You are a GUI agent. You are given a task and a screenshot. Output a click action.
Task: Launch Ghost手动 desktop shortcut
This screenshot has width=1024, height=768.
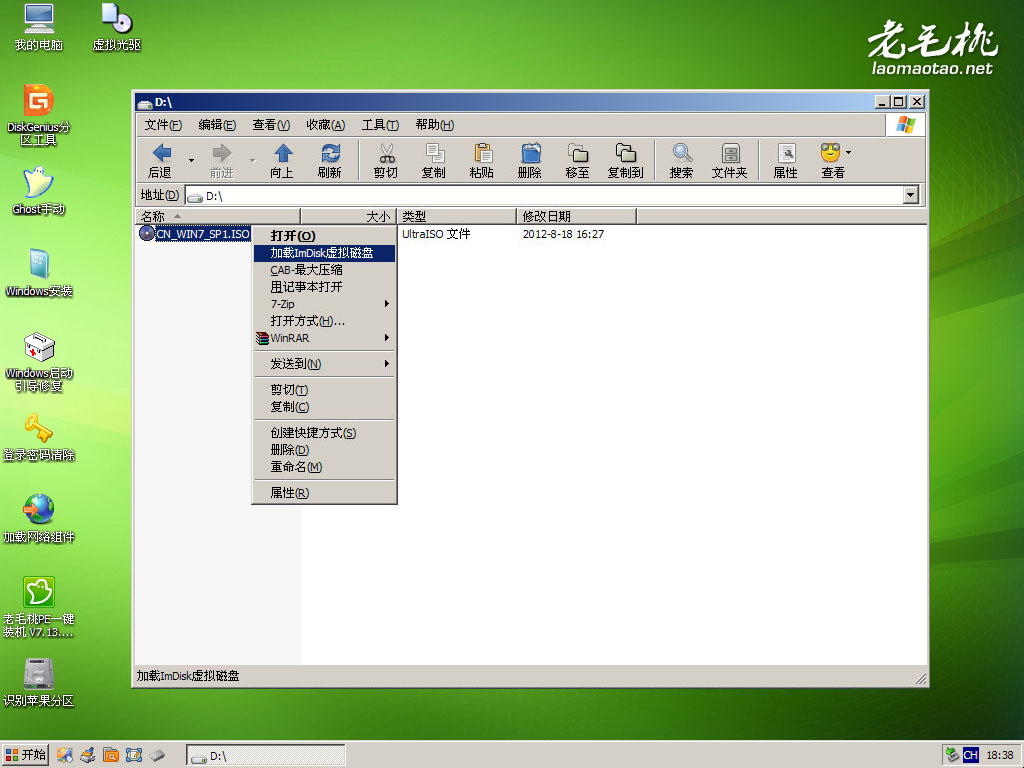(39, 191)
